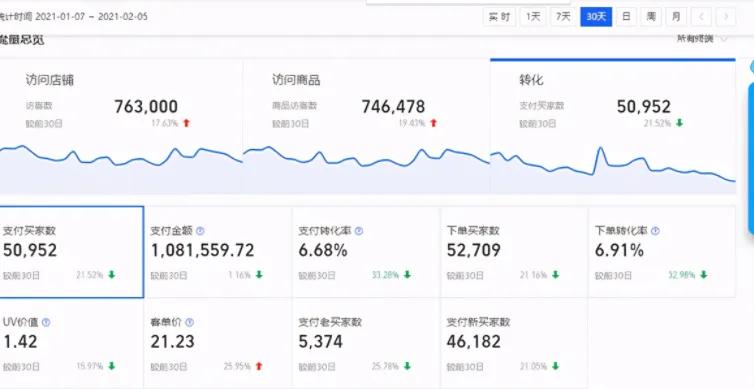
Task: Switch time range to 7天
Action: click(563, 17)
